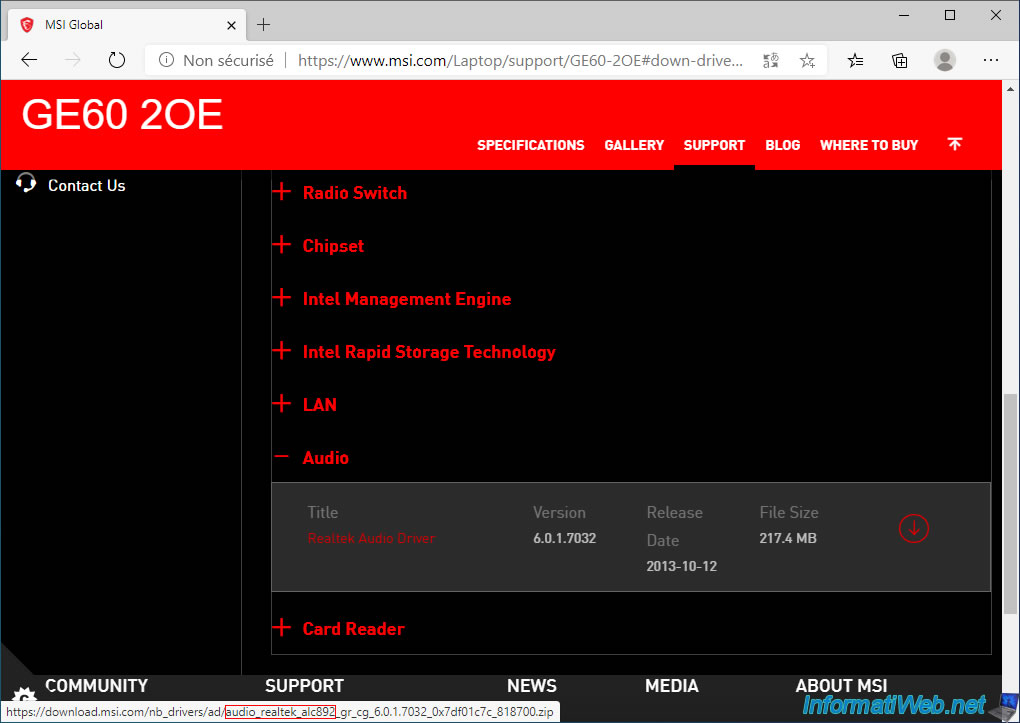This screenshot has width=1020, height=723.
Task: Click the MSI shield favicon on the tab
Action: click(x=27, y=25)
